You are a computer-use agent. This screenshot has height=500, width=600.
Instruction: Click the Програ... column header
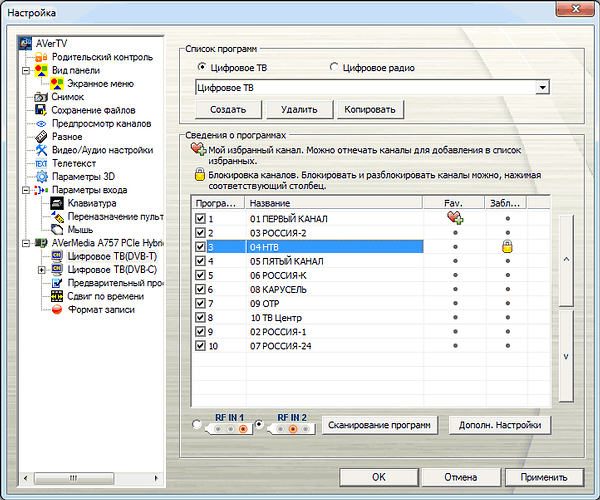(x=218, y=203)
